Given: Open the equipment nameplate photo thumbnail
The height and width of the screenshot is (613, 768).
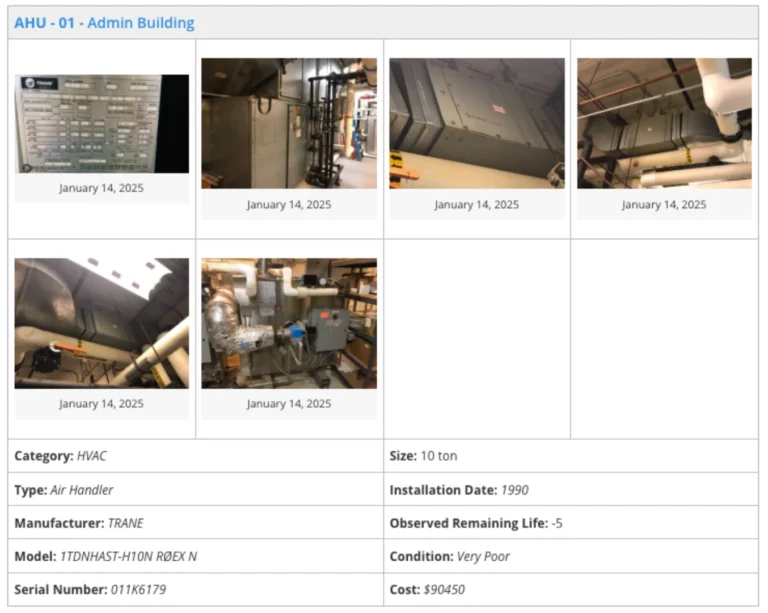Looking at the screenshot, I should point(101,123).
